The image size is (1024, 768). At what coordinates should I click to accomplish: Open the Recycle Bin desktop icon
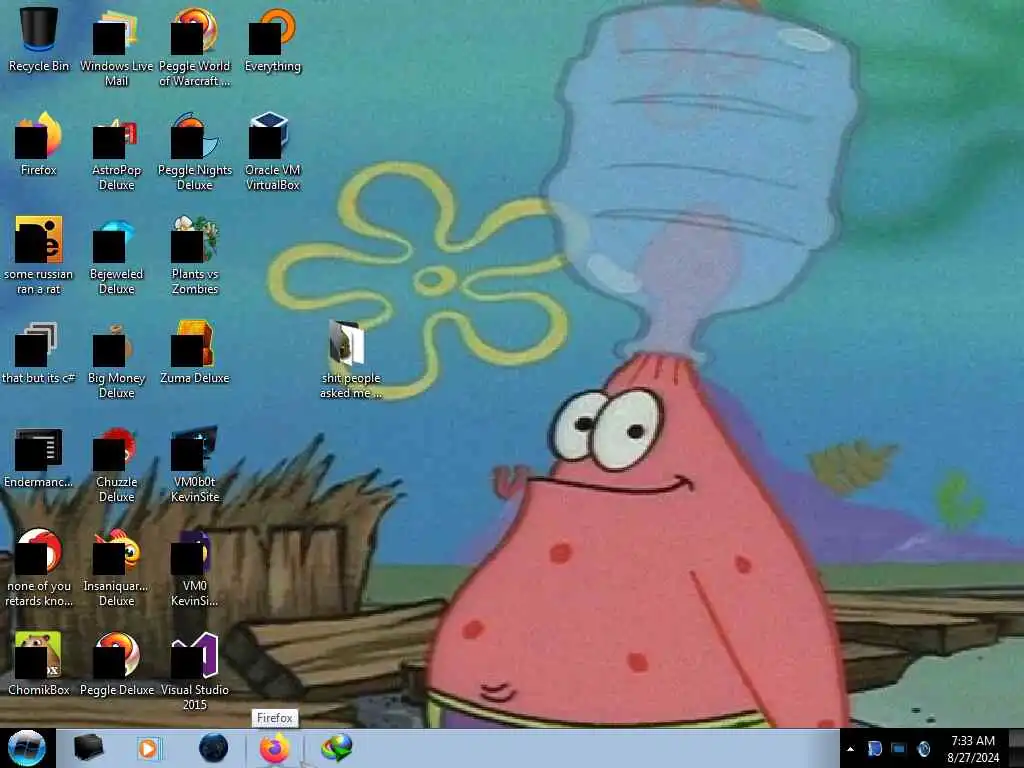(39, 40)
